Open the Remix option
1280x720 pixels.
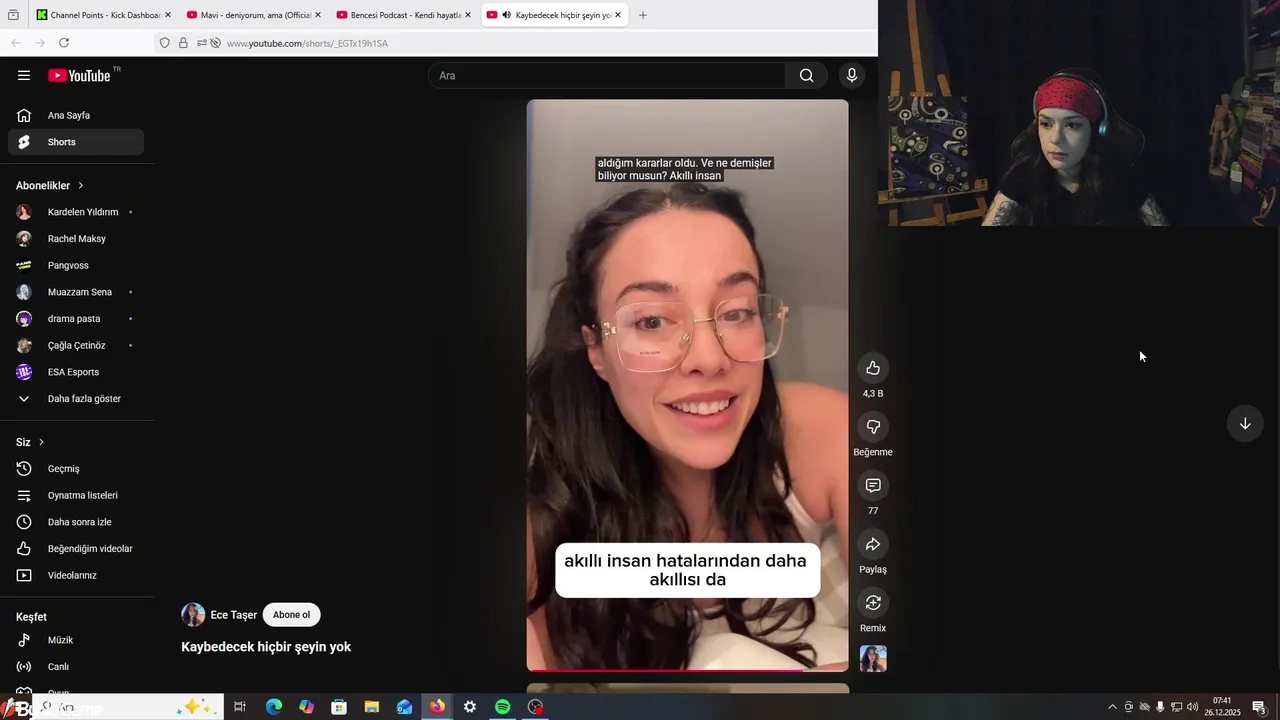(x=873, y=602)
